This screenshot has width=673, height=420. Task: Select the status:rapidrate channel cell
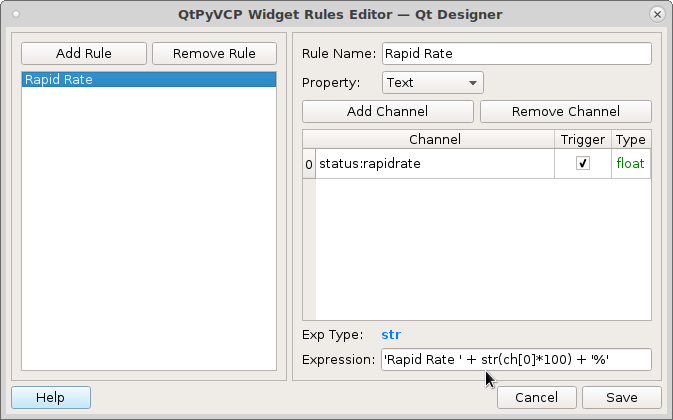435,163
